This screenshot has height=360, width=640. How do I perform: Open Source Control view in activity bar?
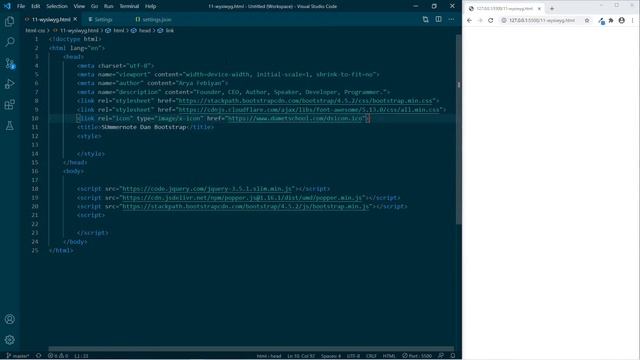[10, 63]
